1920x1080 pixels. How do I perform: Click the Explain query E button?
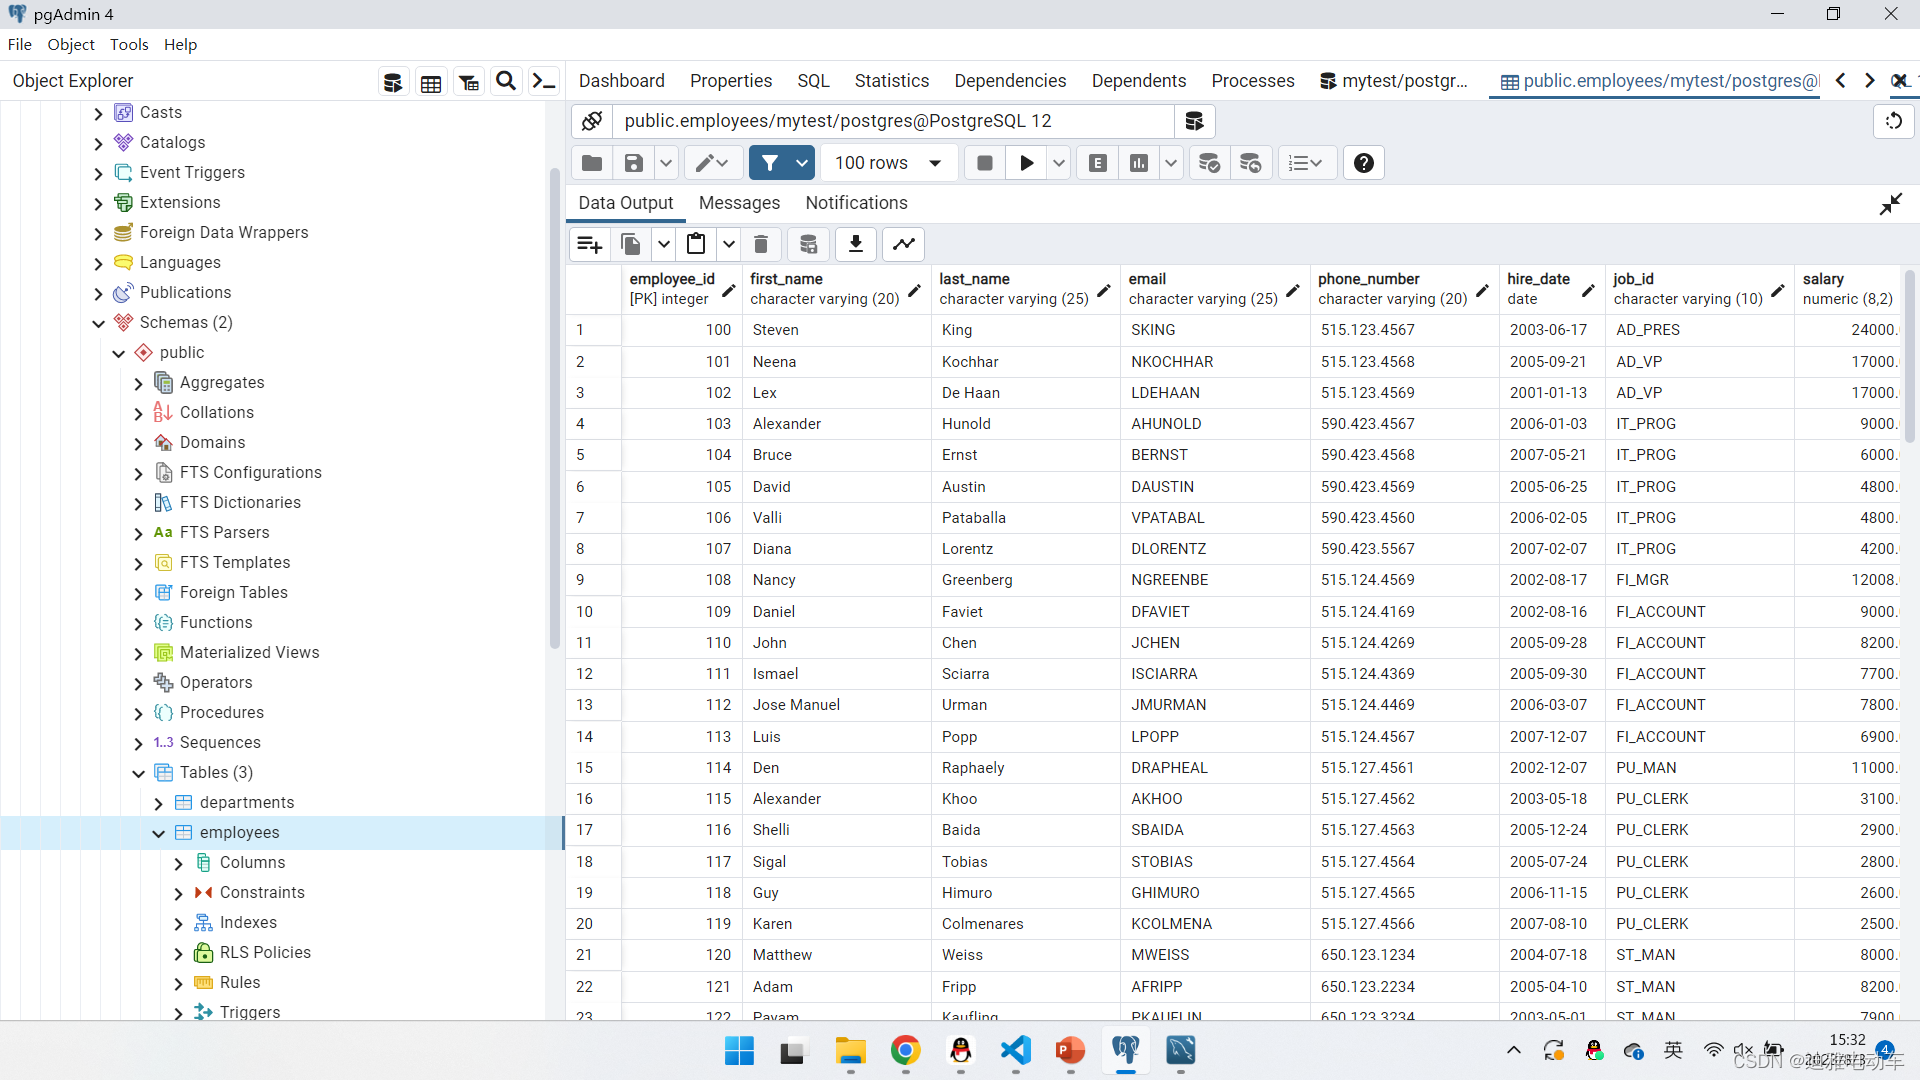[1098, 163]
